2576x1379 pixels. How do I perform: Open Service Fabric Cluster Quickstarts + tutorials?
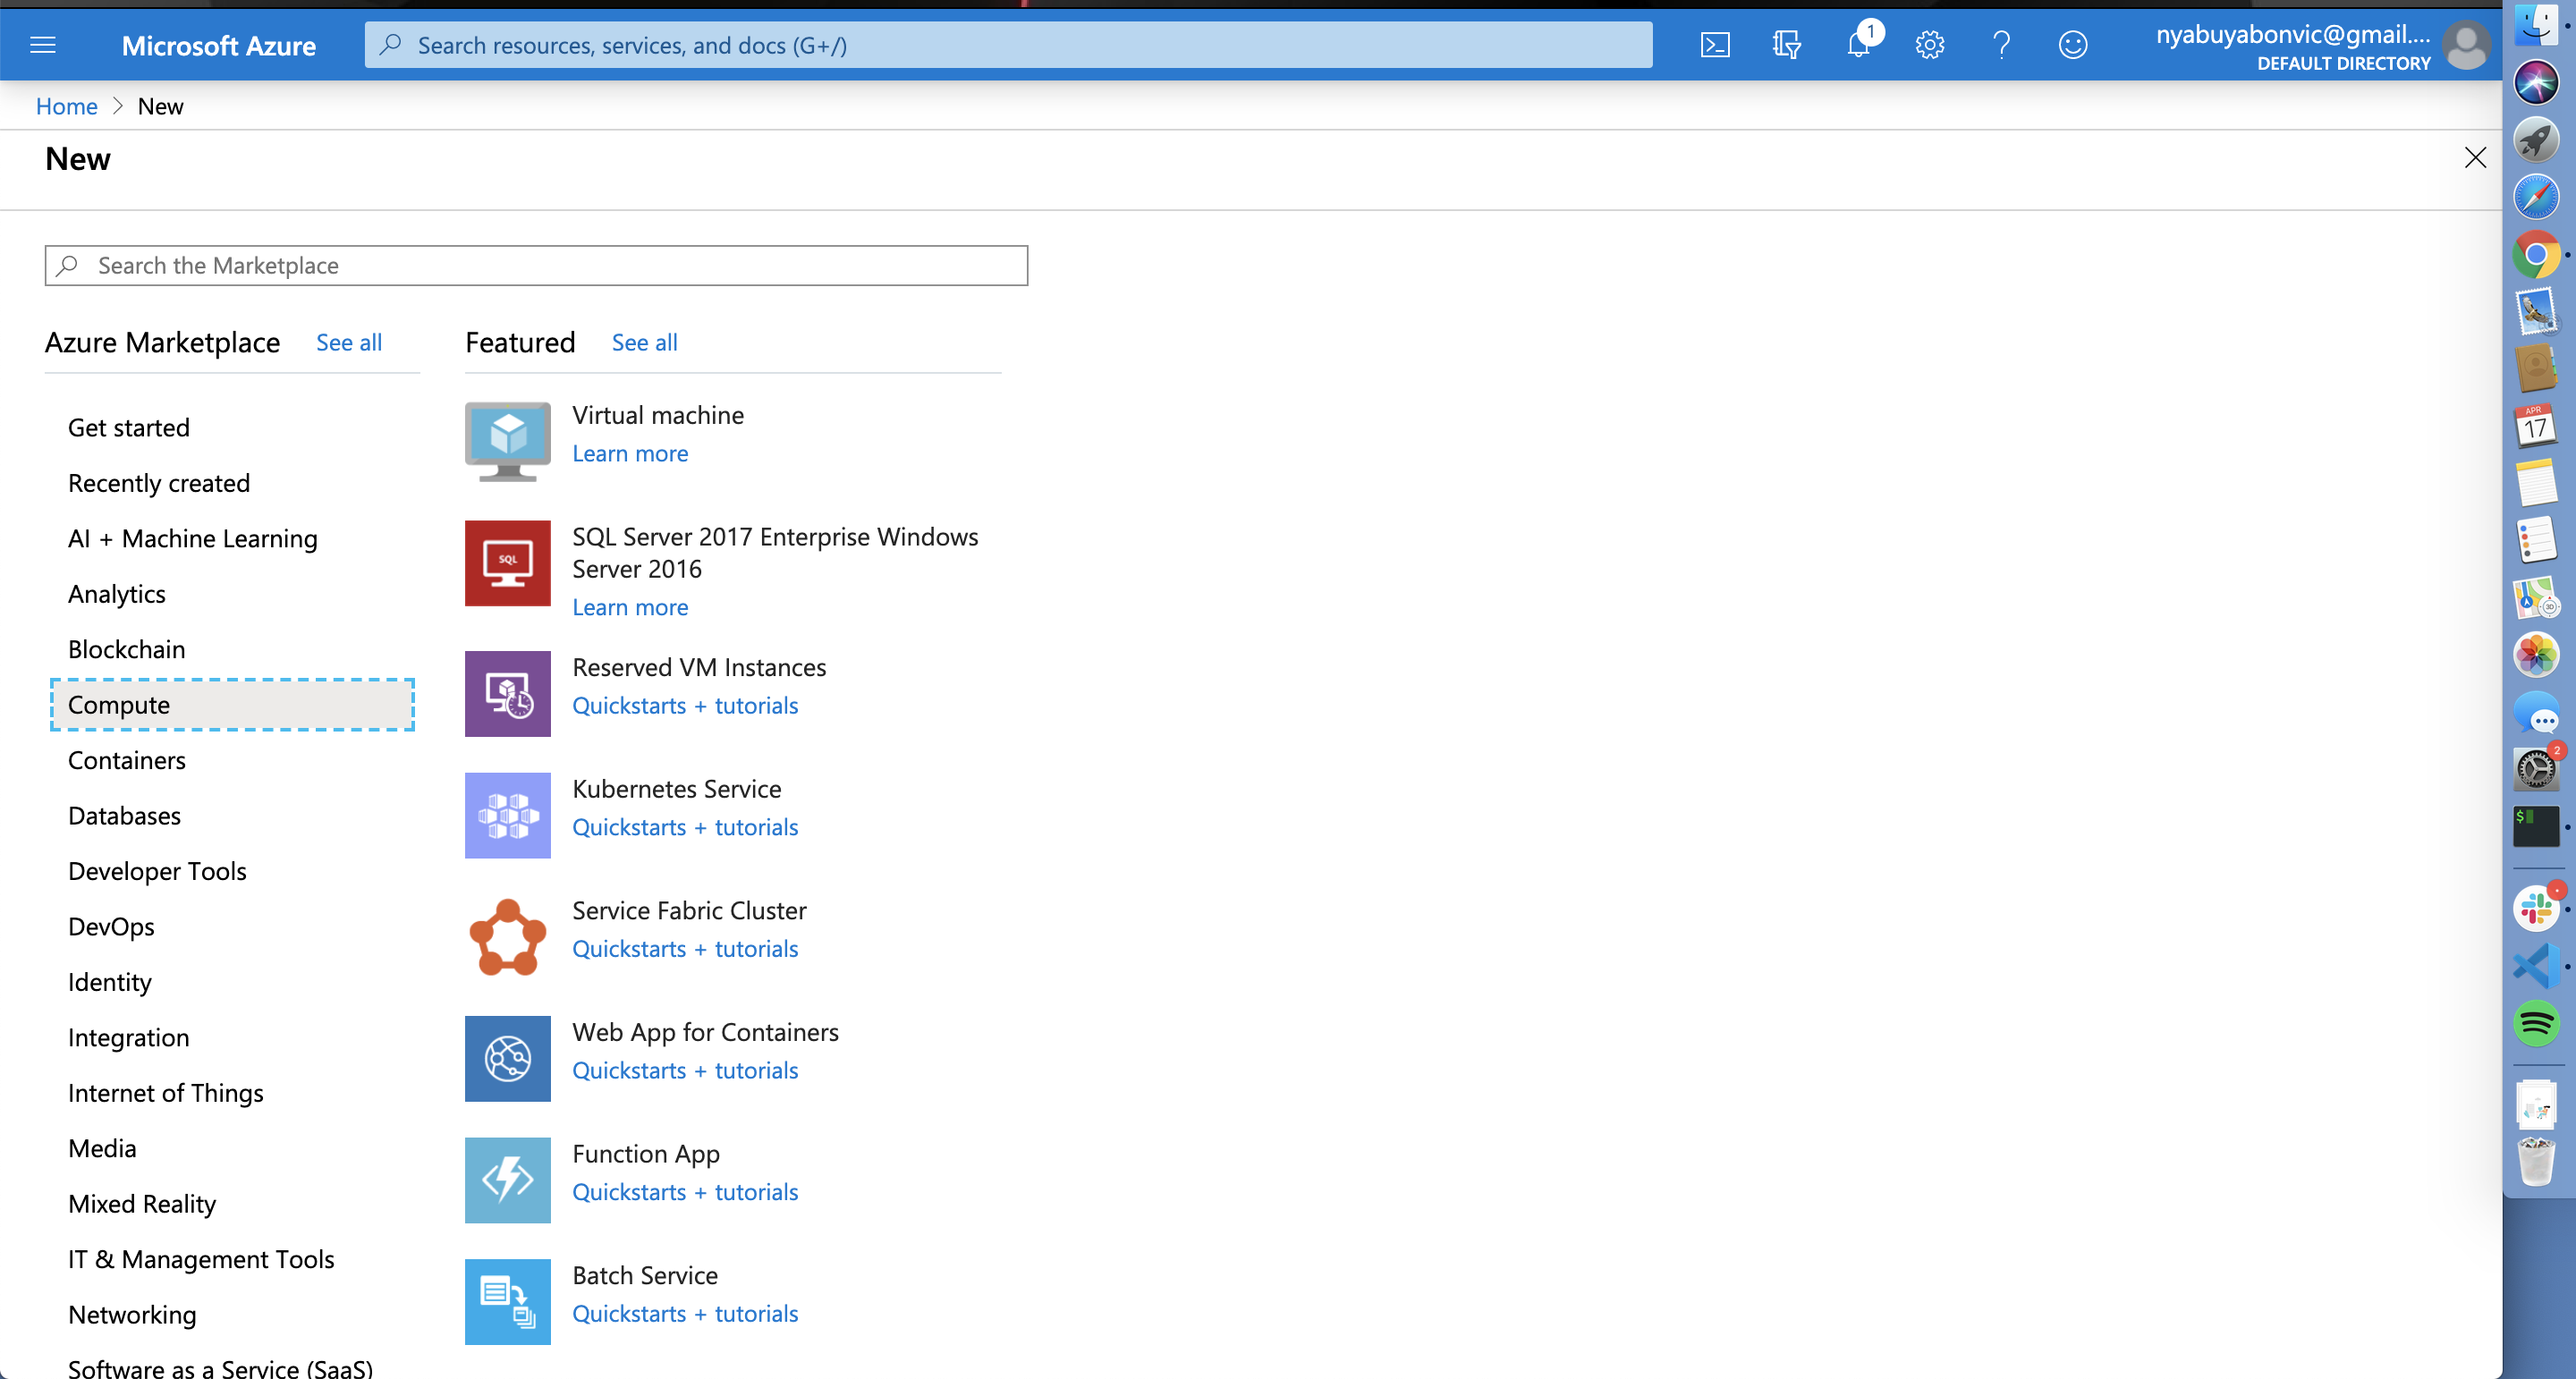[685, 948]
